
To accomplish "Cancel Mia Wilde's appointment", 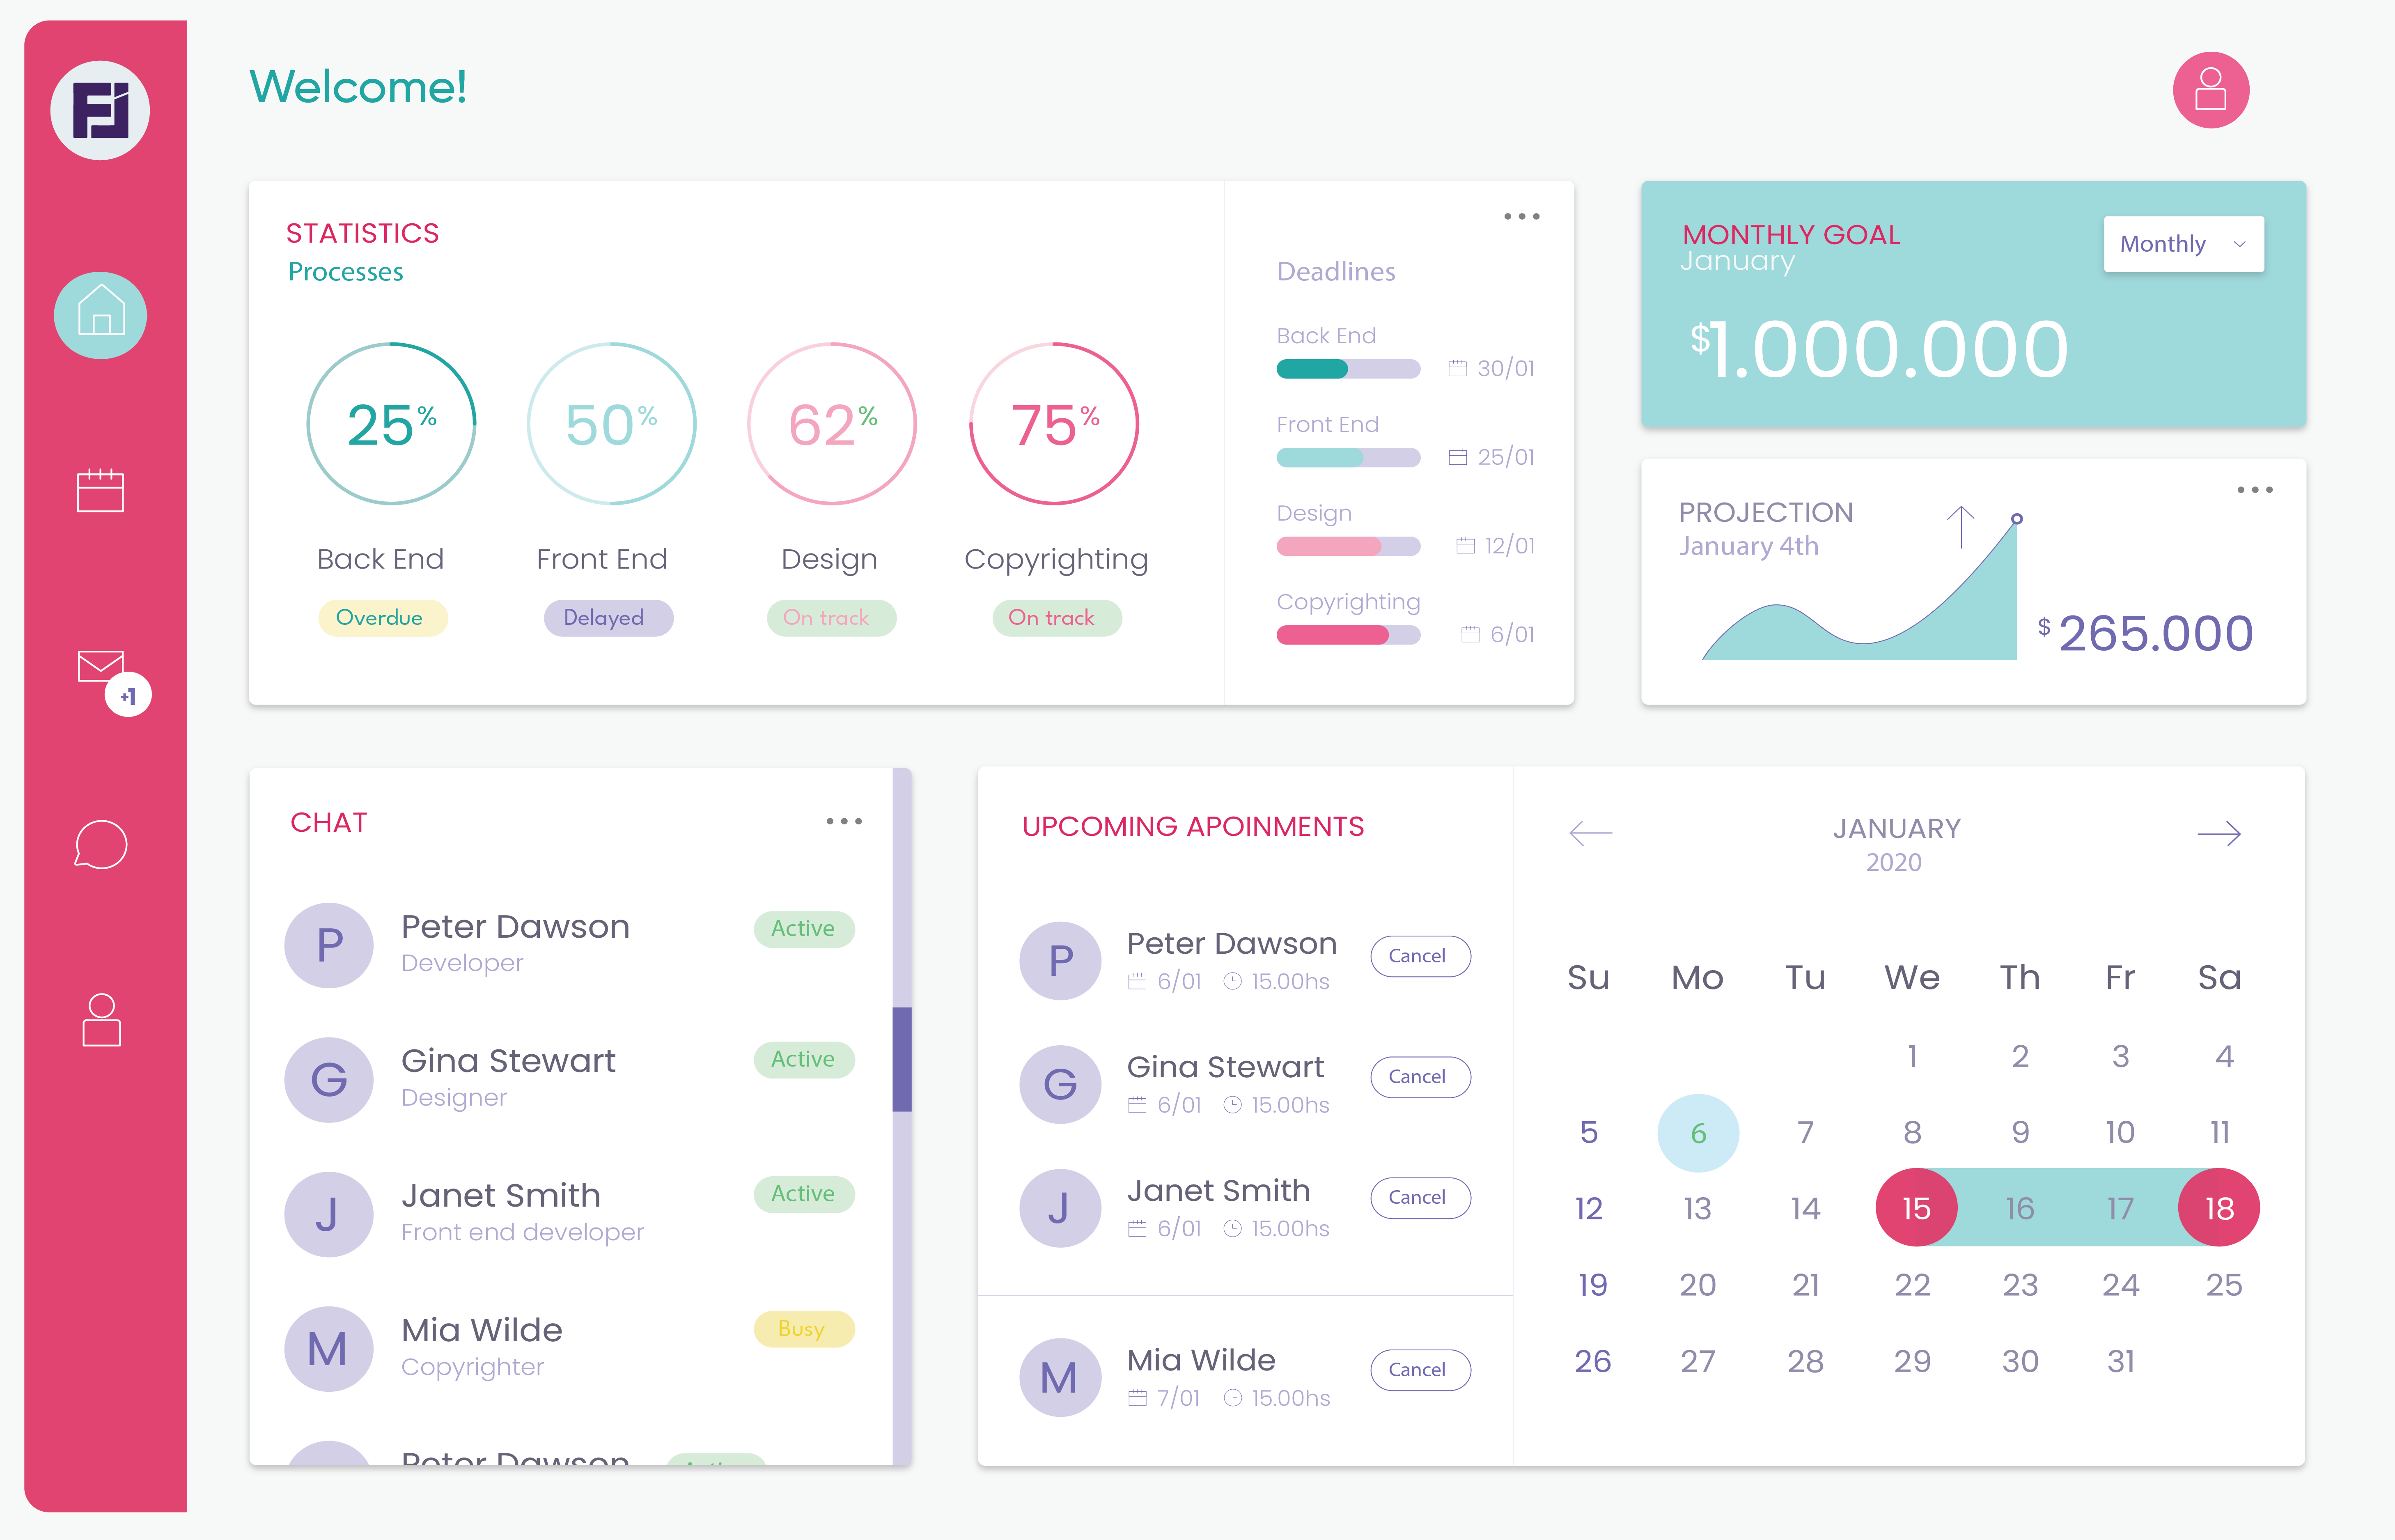I will [1420, 1370].
